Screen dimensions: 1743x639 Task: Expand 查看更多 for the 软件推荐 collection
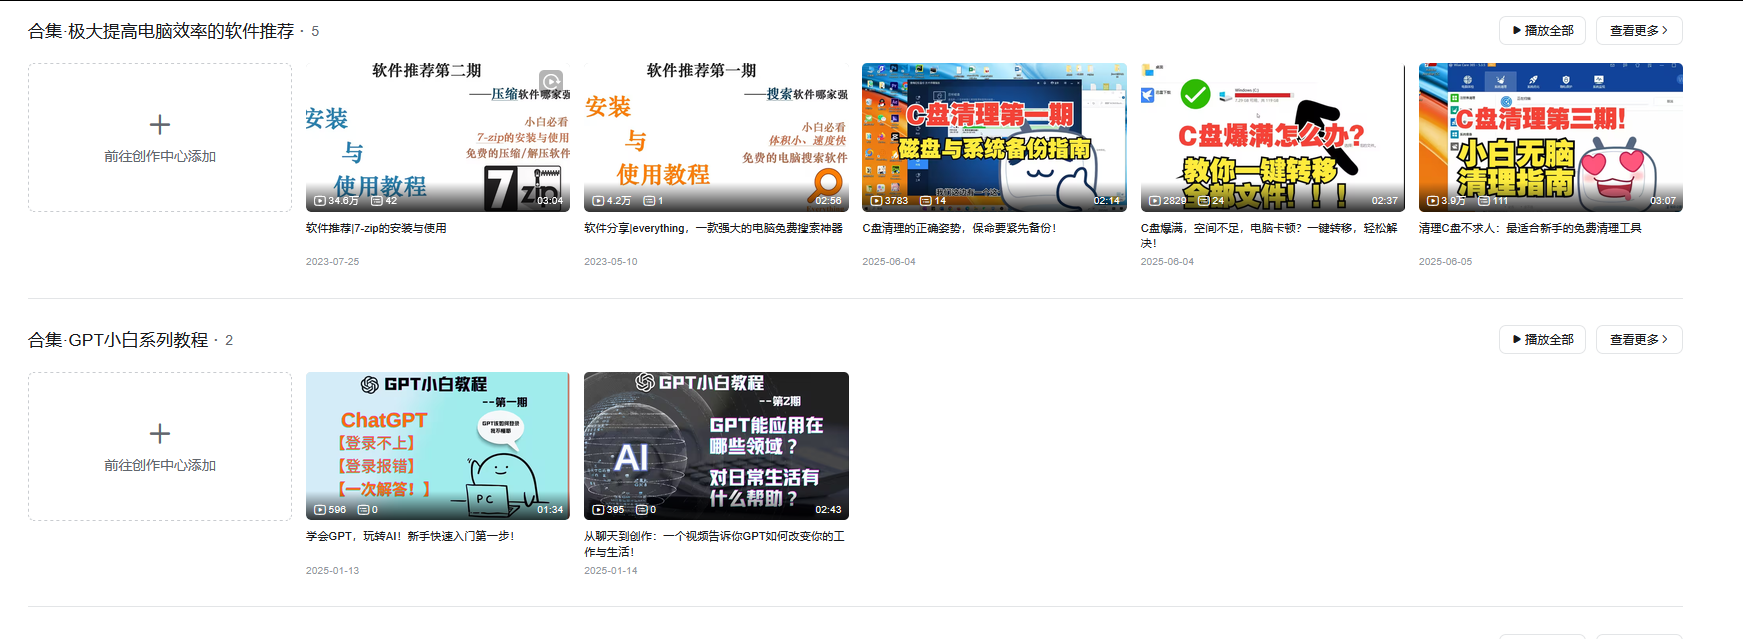pyautogui.click(x=1639, y=31)
